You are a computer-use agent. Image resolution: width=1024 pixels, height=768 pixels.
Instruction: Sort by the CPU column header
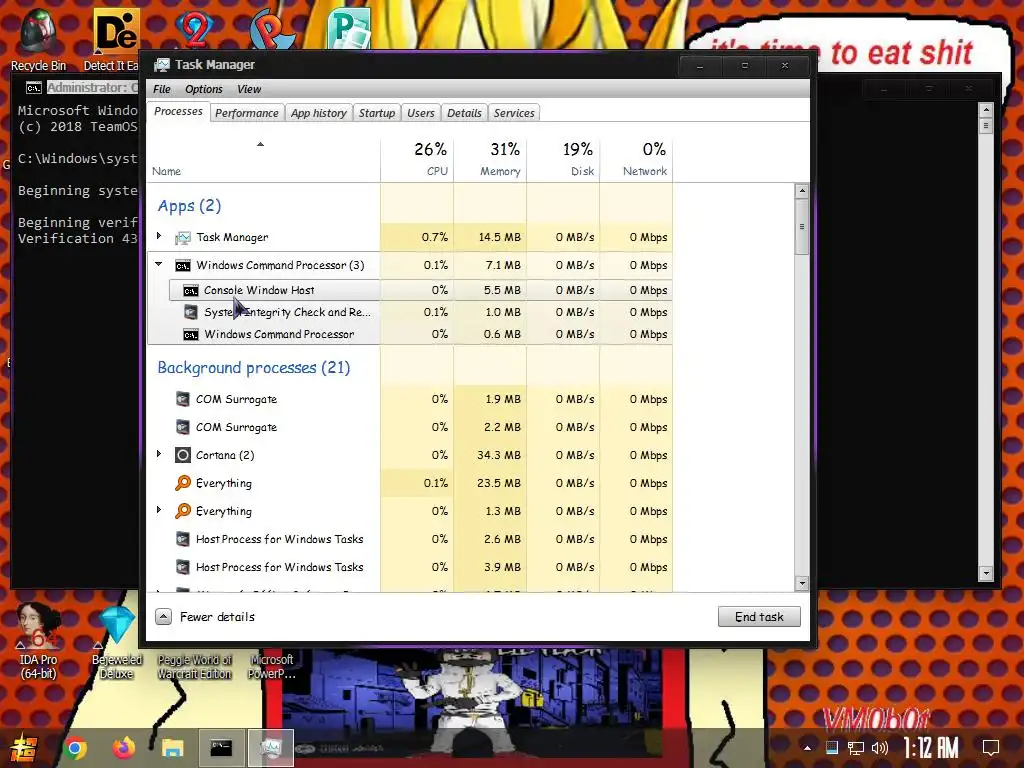click(417, 159)
